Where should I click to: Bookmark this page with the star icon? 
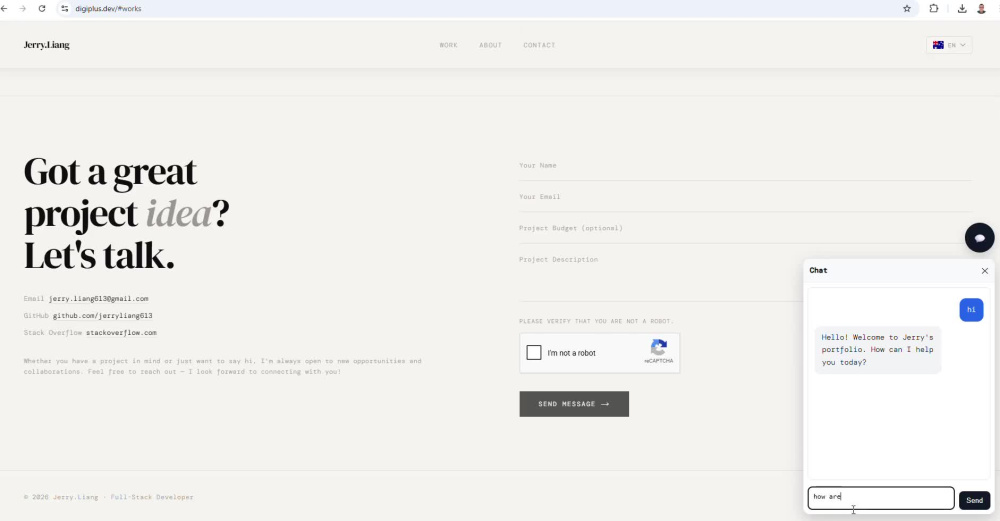click(x=907, y=8)
